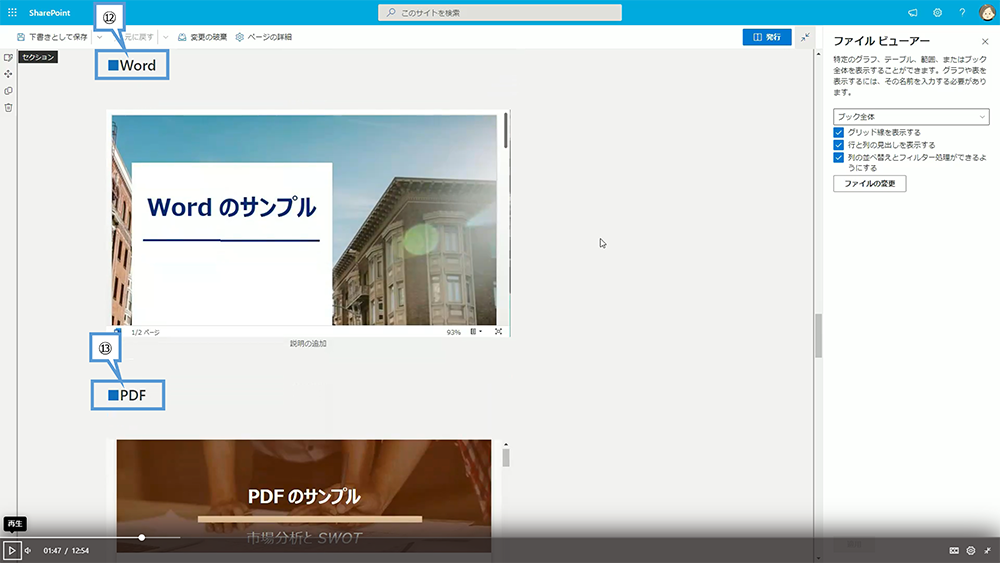Click the video exit fullscreen icon

click(x=987, y=550)
